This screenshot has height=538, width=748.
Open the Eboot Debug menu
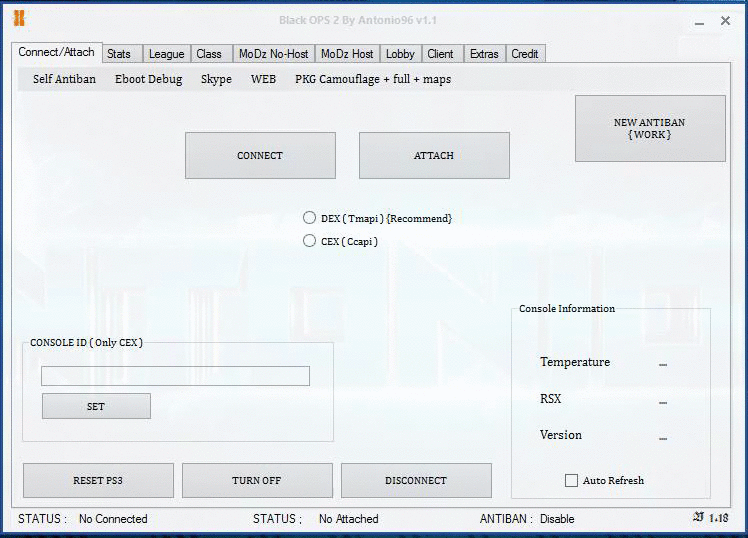click(148, 79)
